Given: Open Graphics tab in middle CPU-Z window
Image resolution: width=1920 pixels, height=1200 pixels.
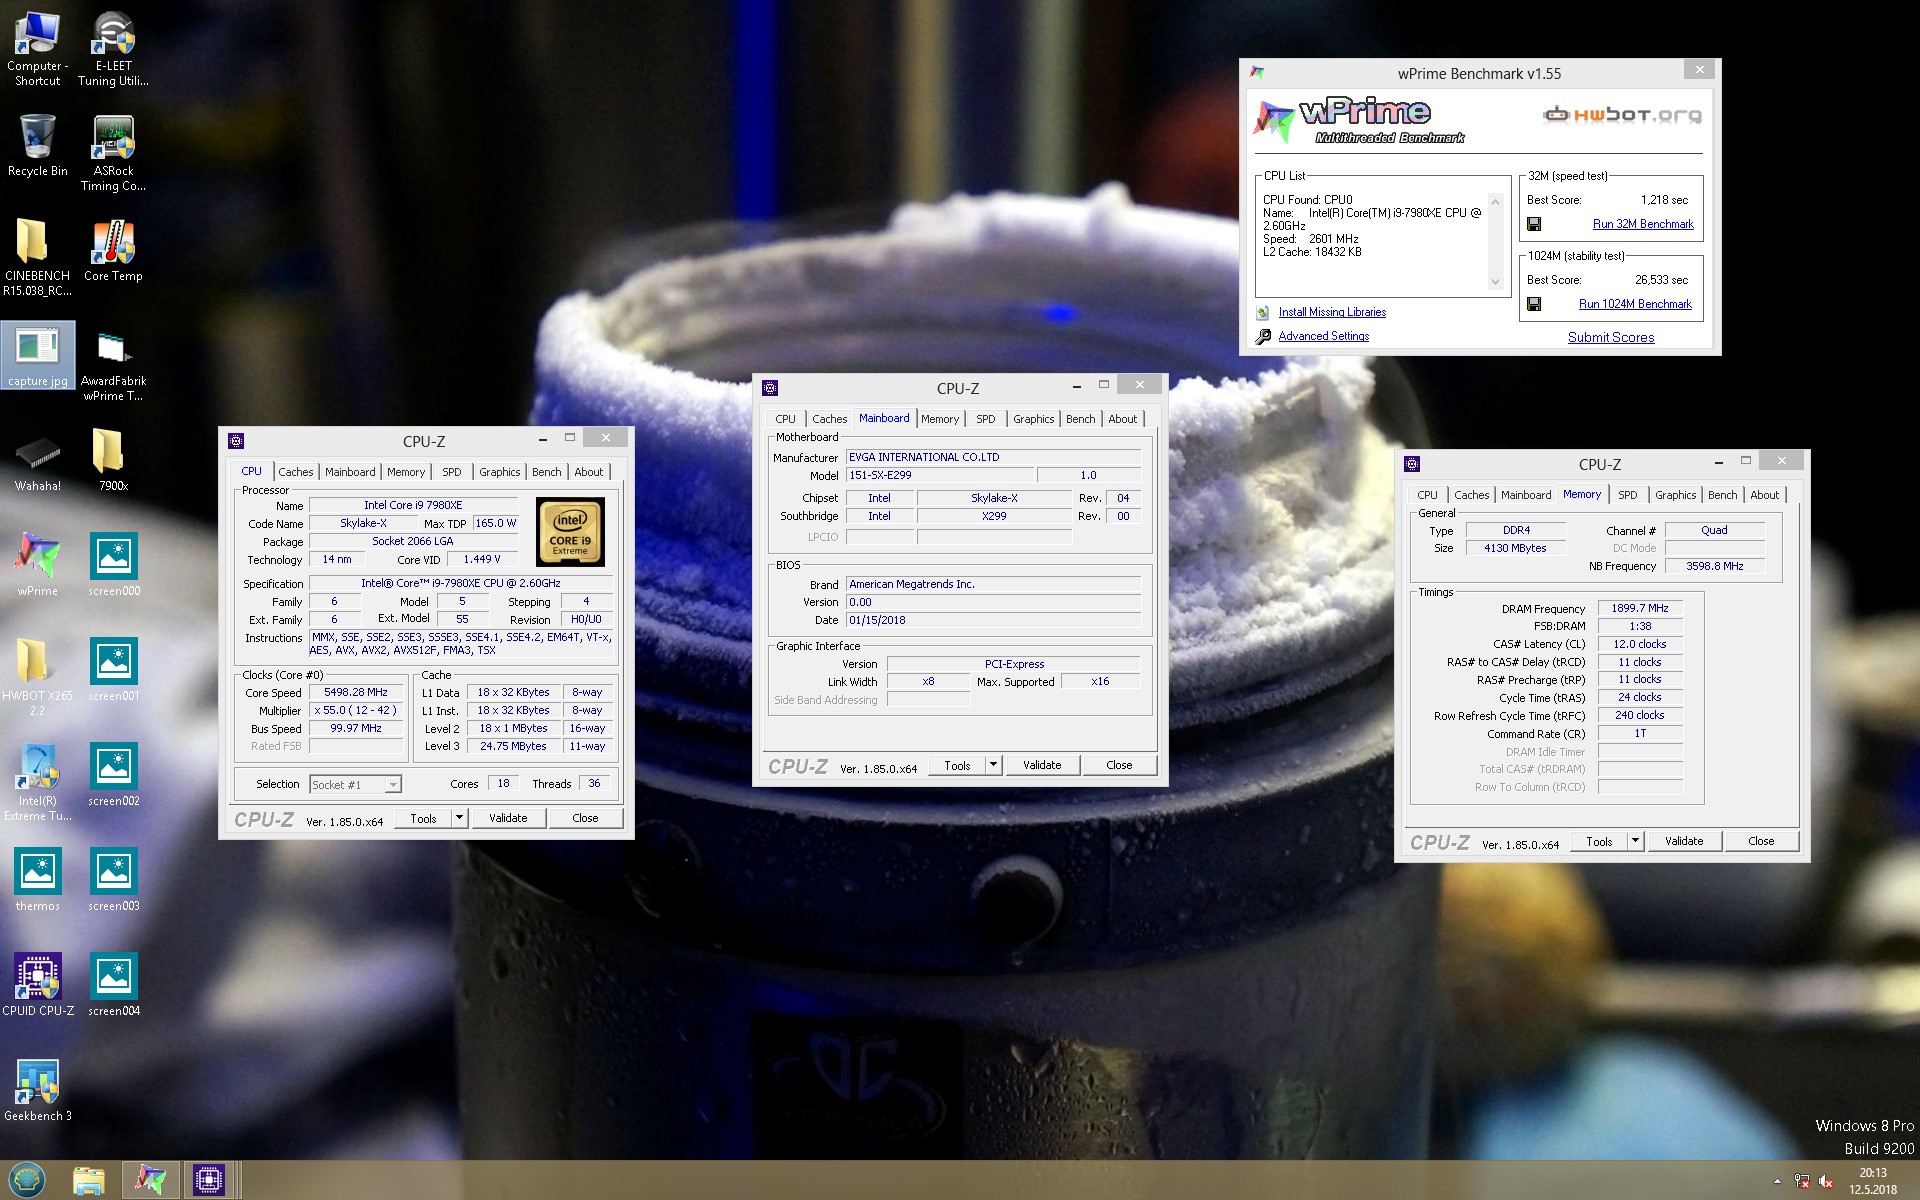Looking at the screenshot, I should coord(1033,419).
